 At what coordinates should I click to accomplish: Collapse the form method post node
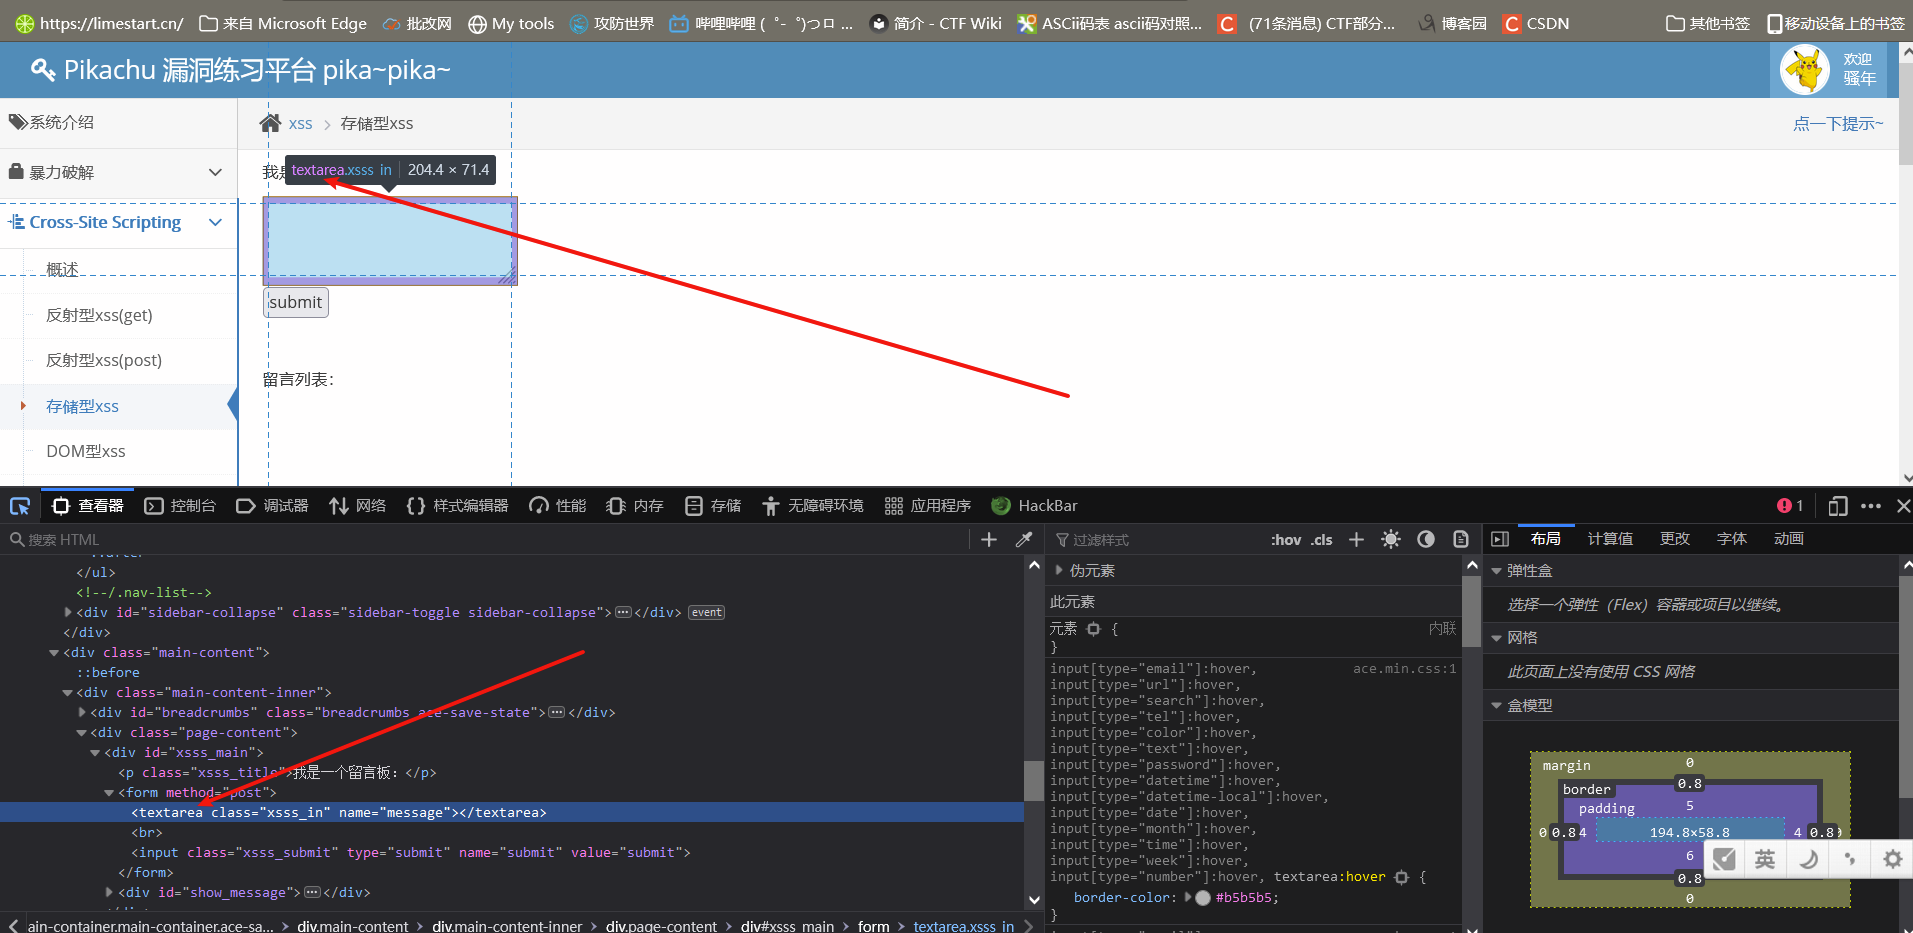[x=109, y=793]
